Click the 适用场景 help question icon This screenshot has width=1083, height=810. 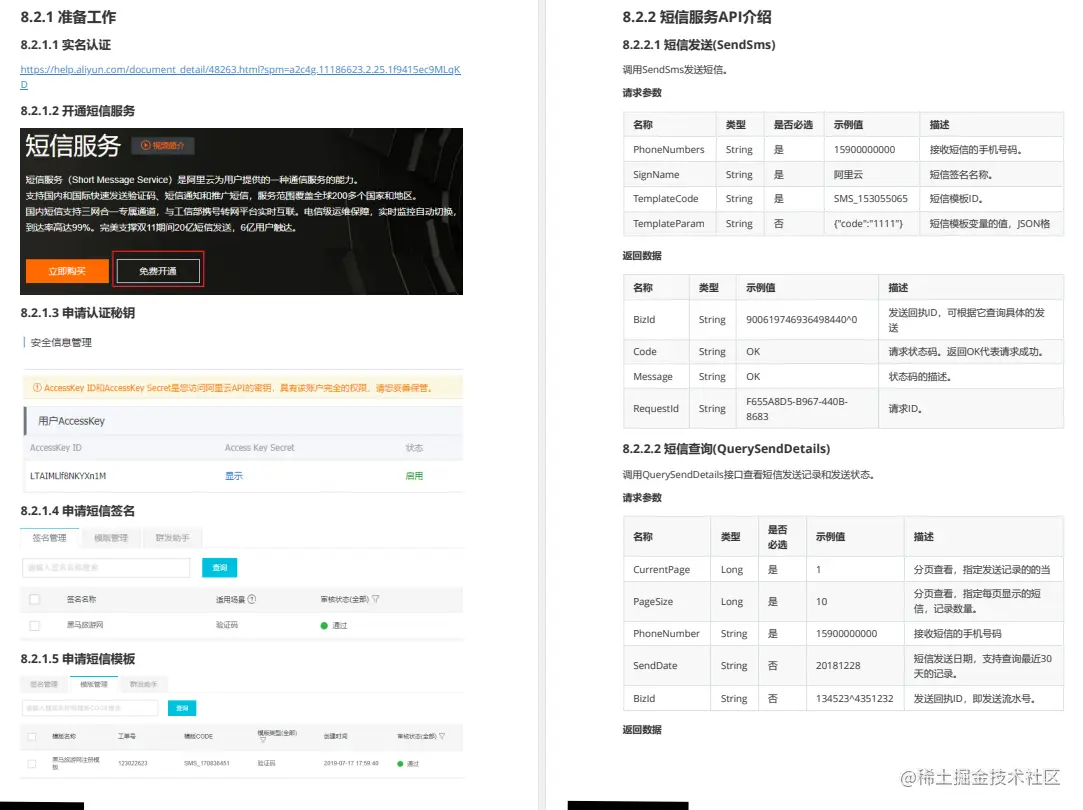click(253, 597)
